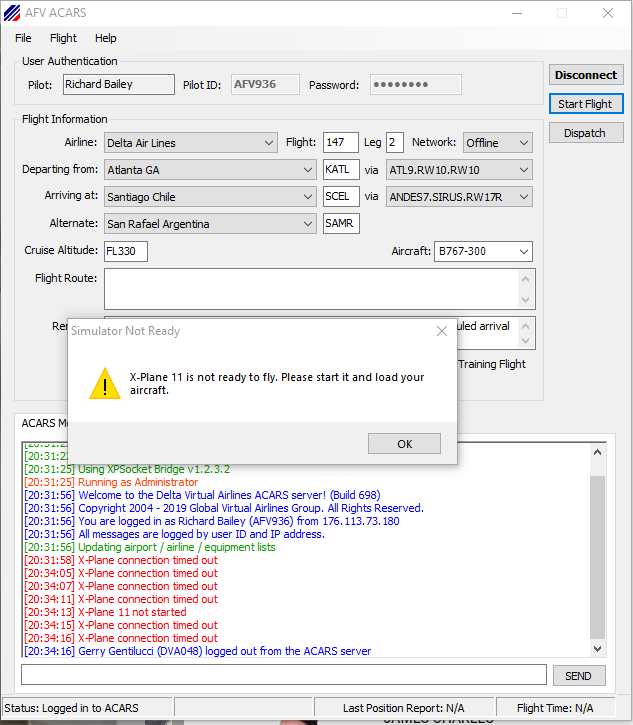
Task: Open the Flight menu
Action: (x=63, y=38)
